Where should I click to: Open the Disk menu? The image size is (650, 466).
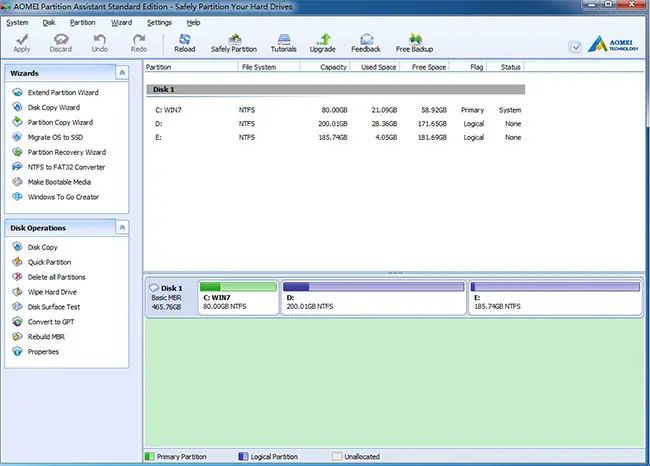(49, 22)
